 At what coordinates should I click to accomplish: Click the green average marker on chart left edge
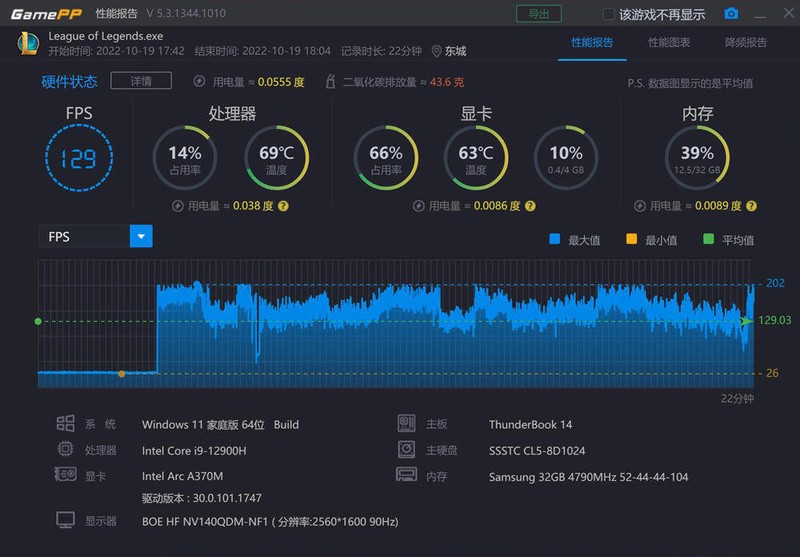click(x=38, y=321)
